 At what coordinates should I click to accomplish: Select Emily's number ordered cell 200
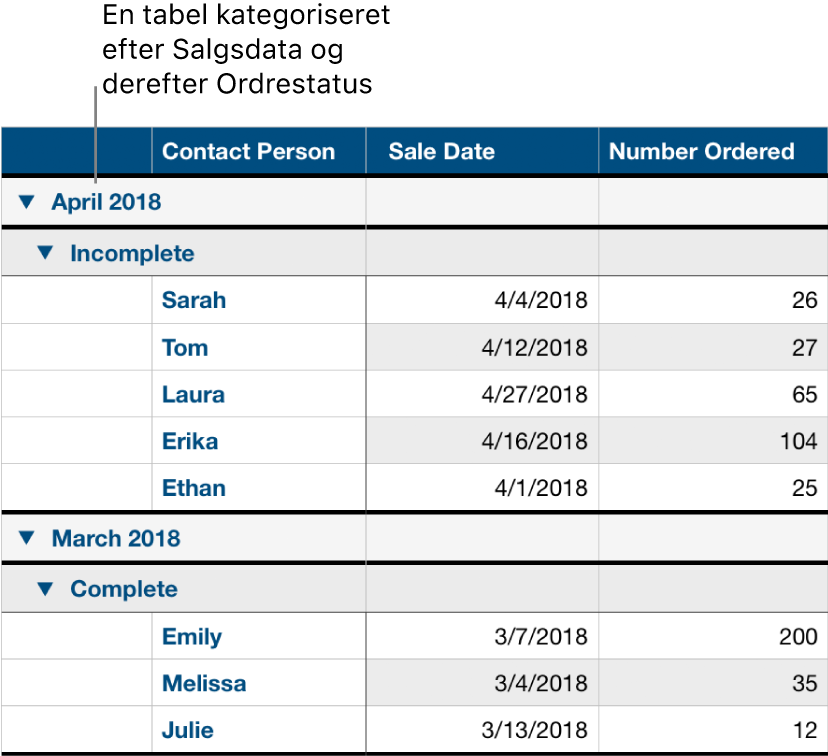point(799,637)
